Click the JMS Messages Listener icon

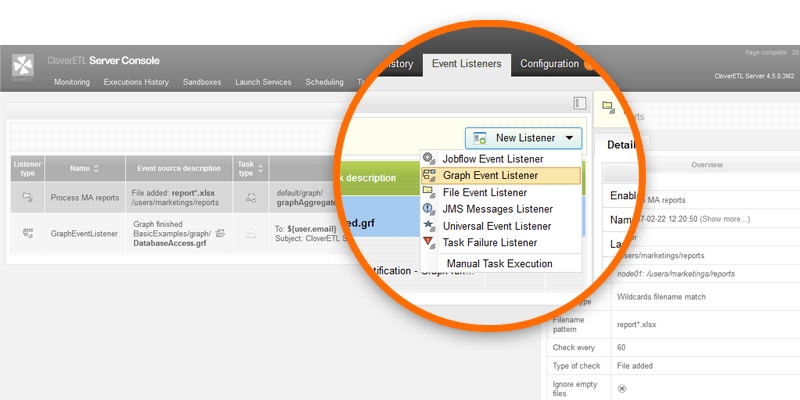[429, 209]
